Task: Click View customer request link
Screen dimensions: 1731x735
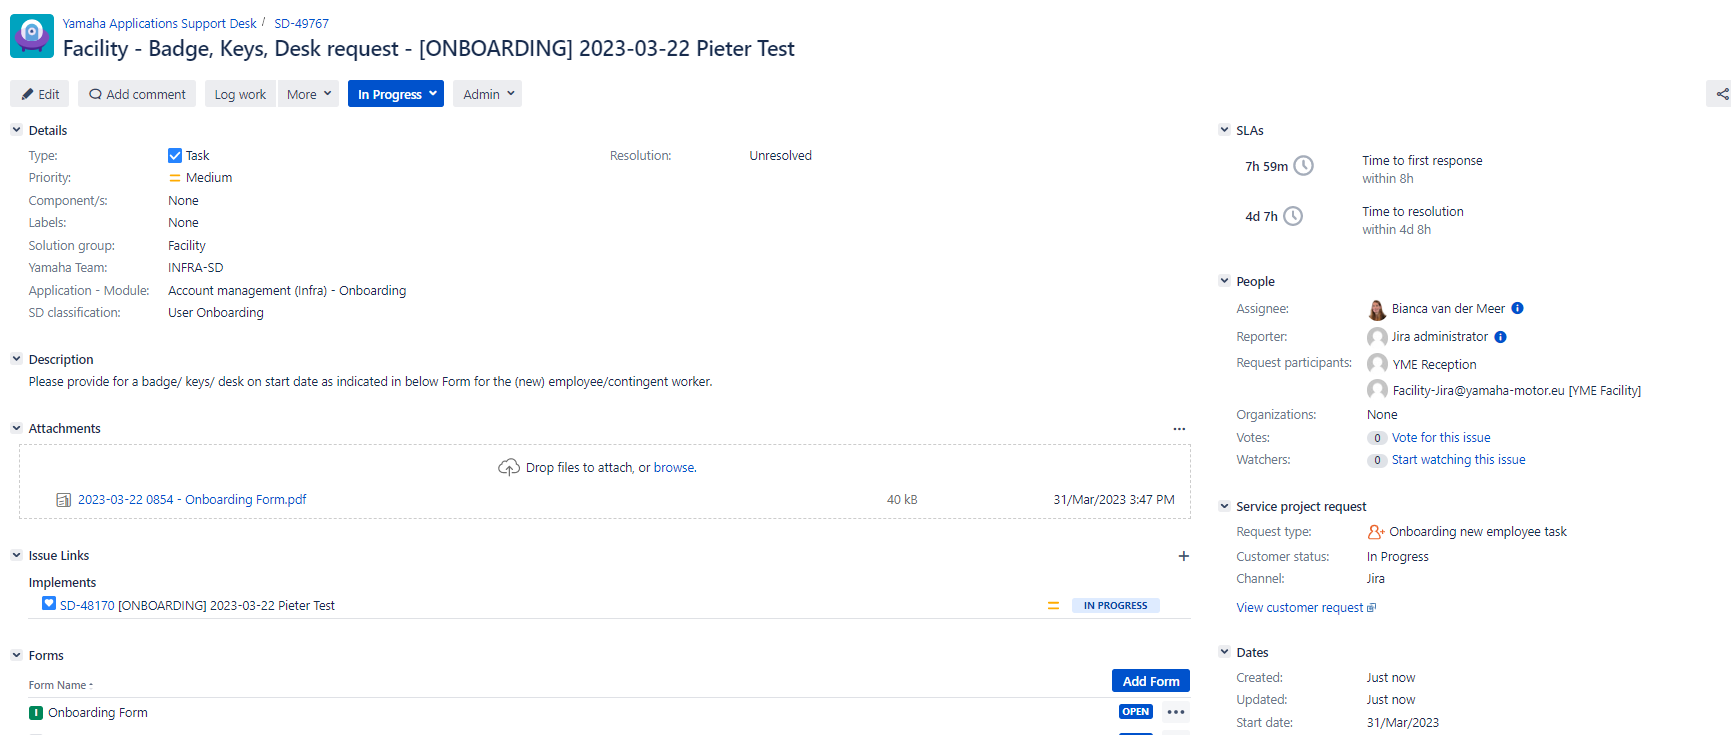Action: coord(1299,608)
